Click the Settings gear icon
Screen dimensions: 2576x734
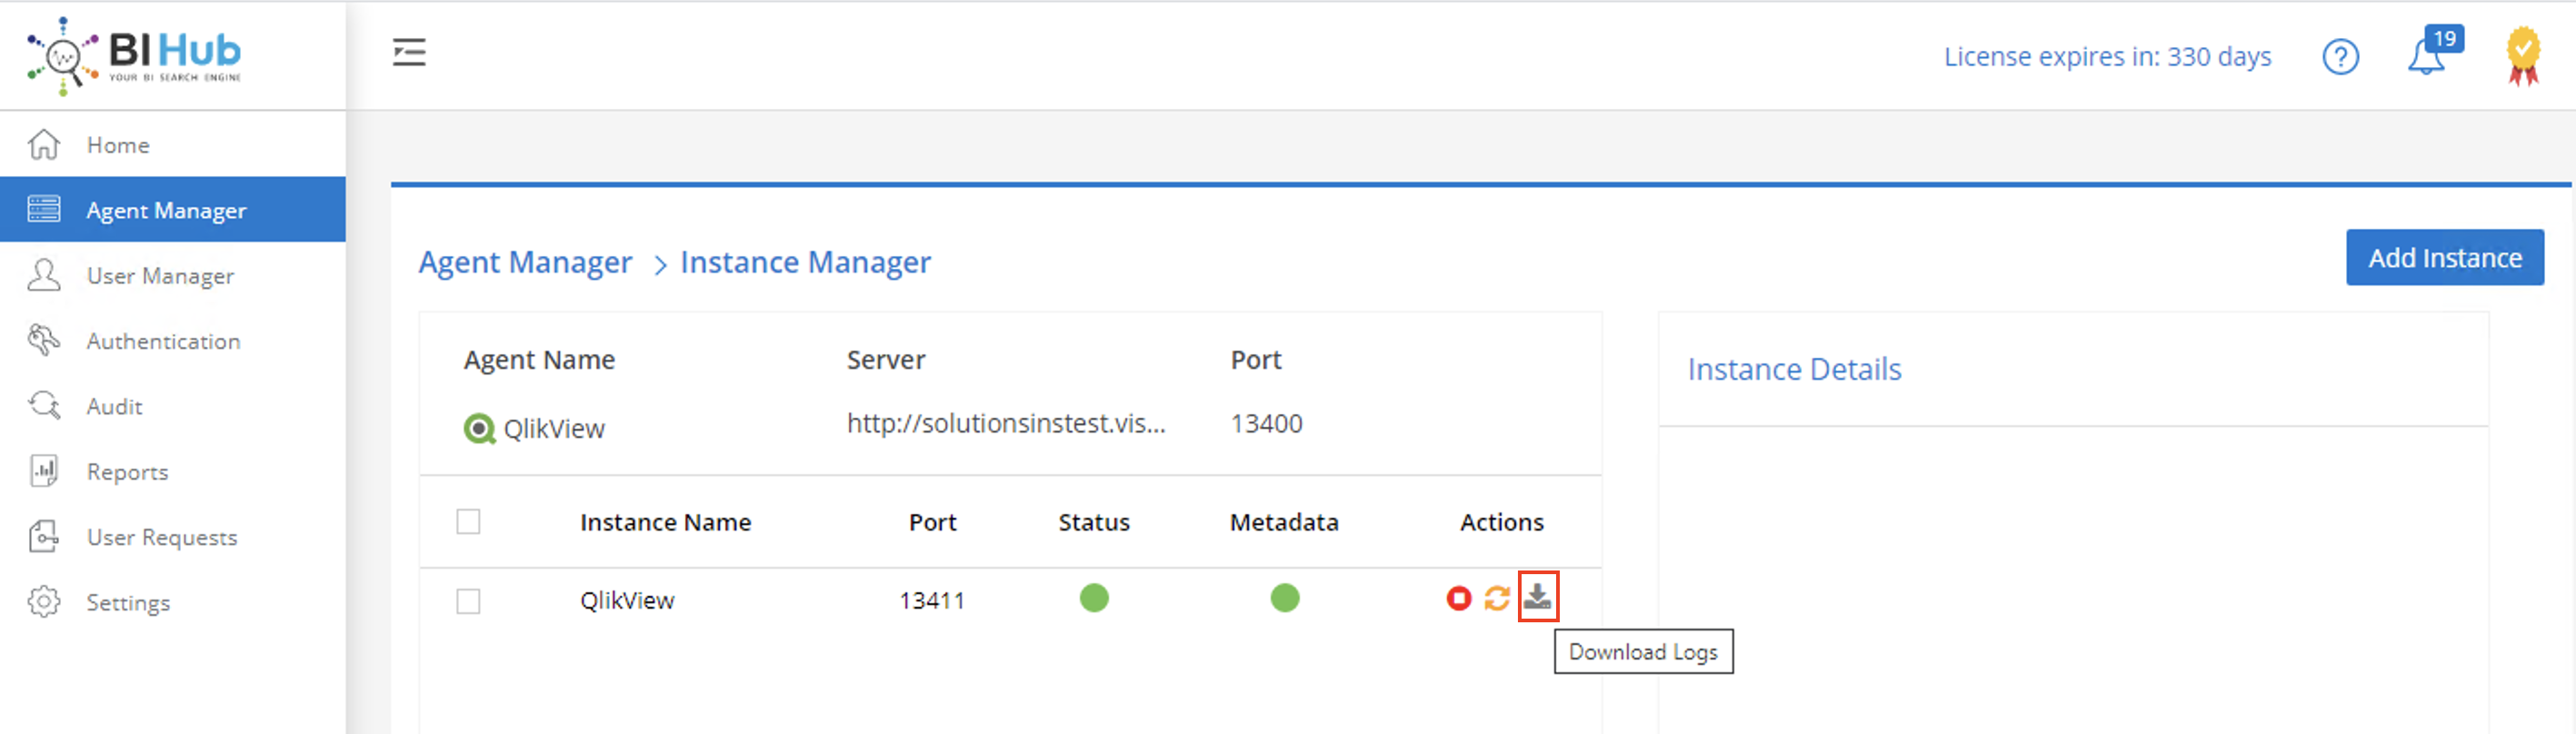click(44, 602)
